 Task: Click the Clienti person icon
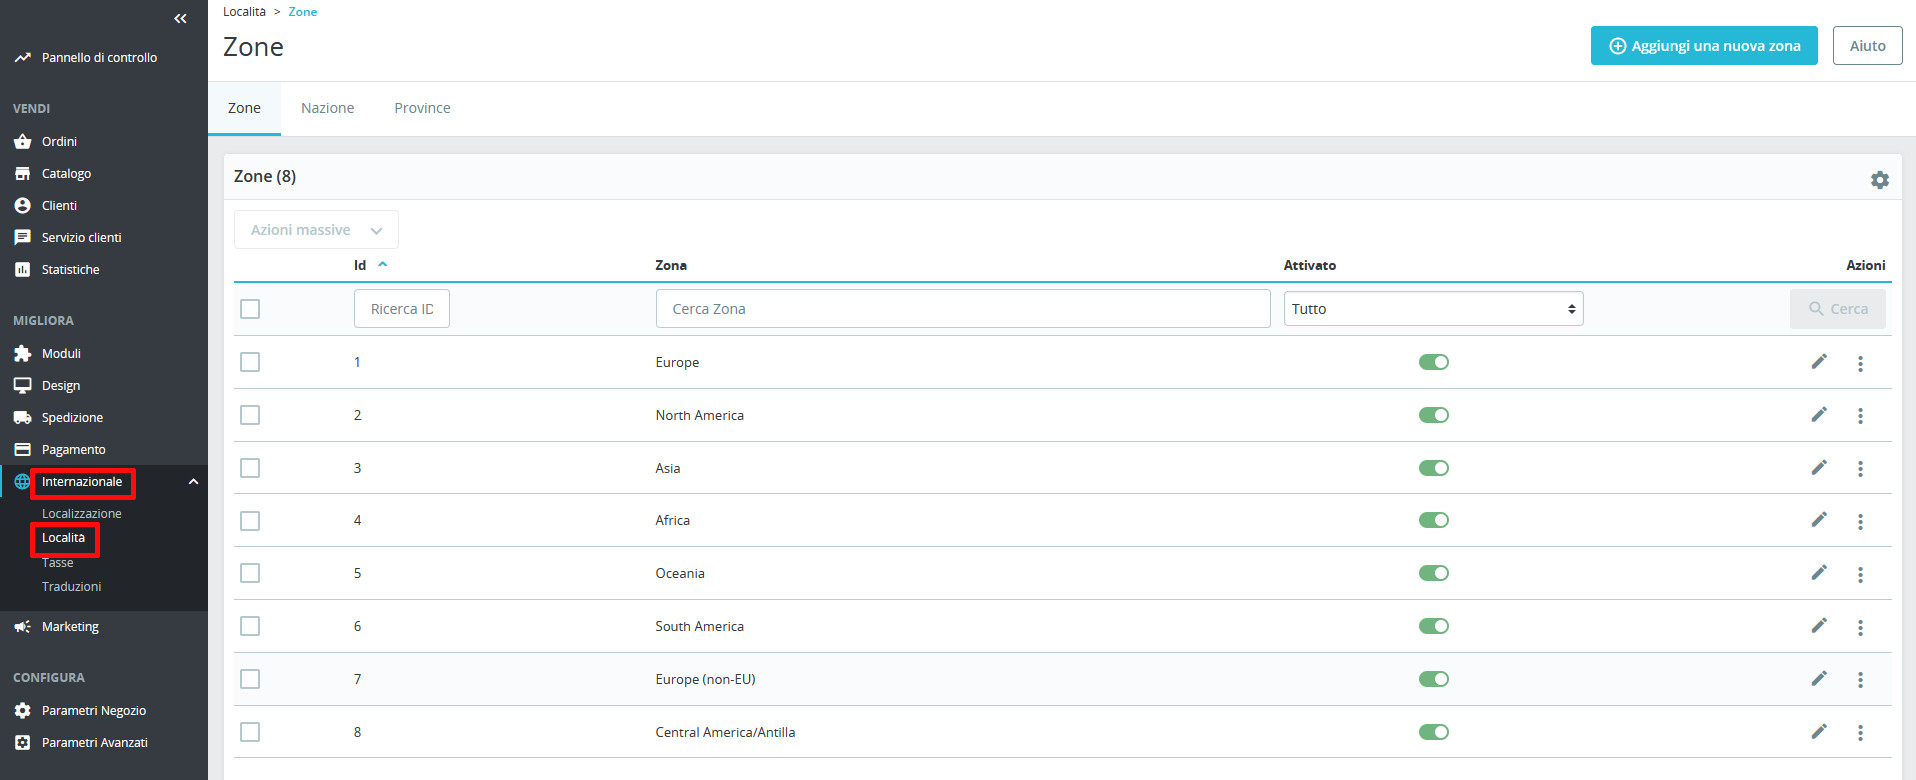pyautogui.click(x=22, y=206)
